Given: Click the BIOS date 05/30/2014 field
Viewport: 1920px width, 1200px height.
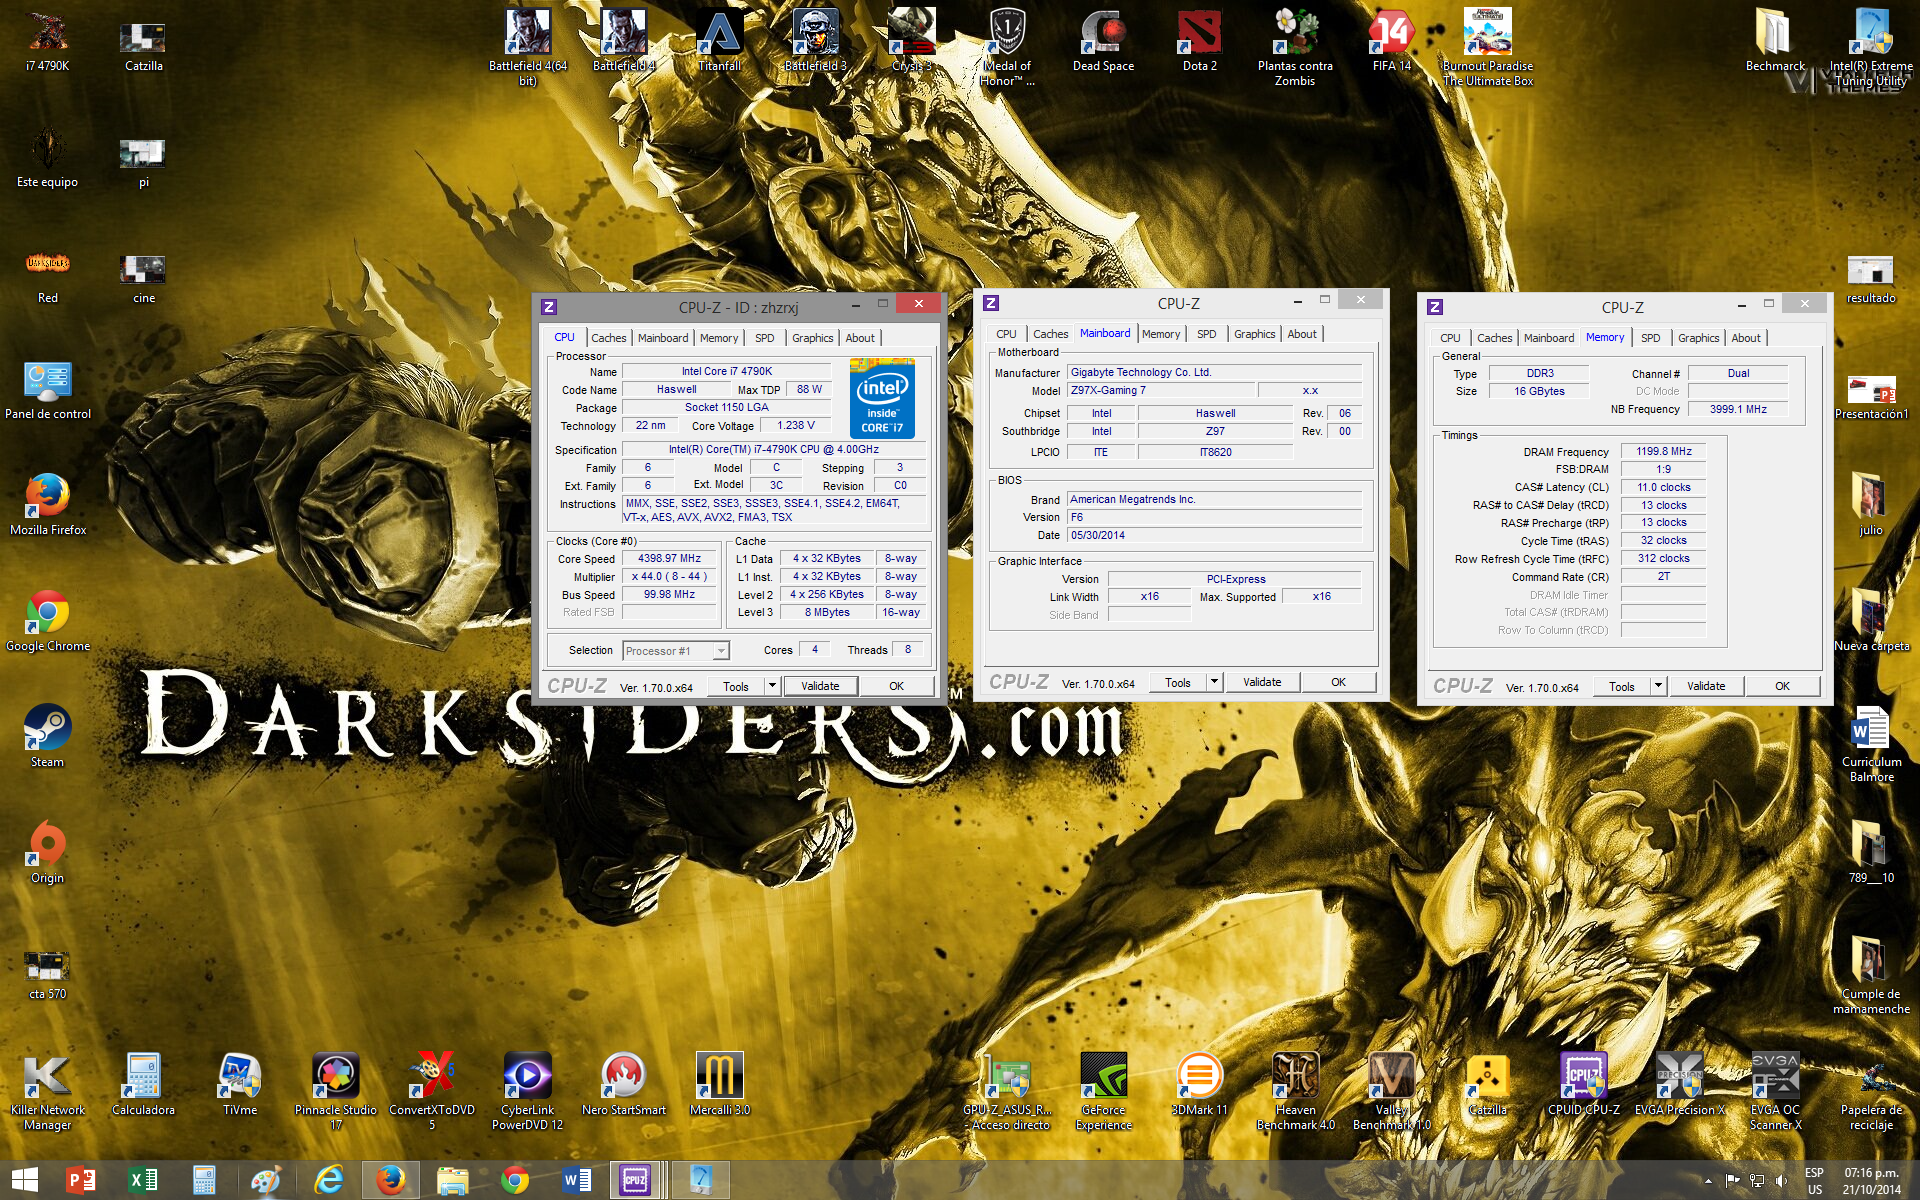Looking at the screenshot, I should click(1214, 535).
